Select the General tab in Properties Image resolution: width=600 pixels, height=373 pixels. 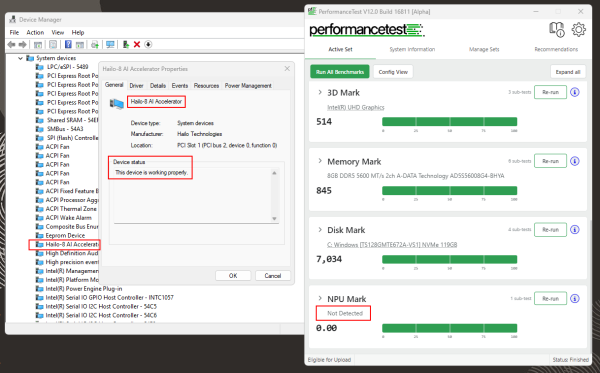[114, 85]
